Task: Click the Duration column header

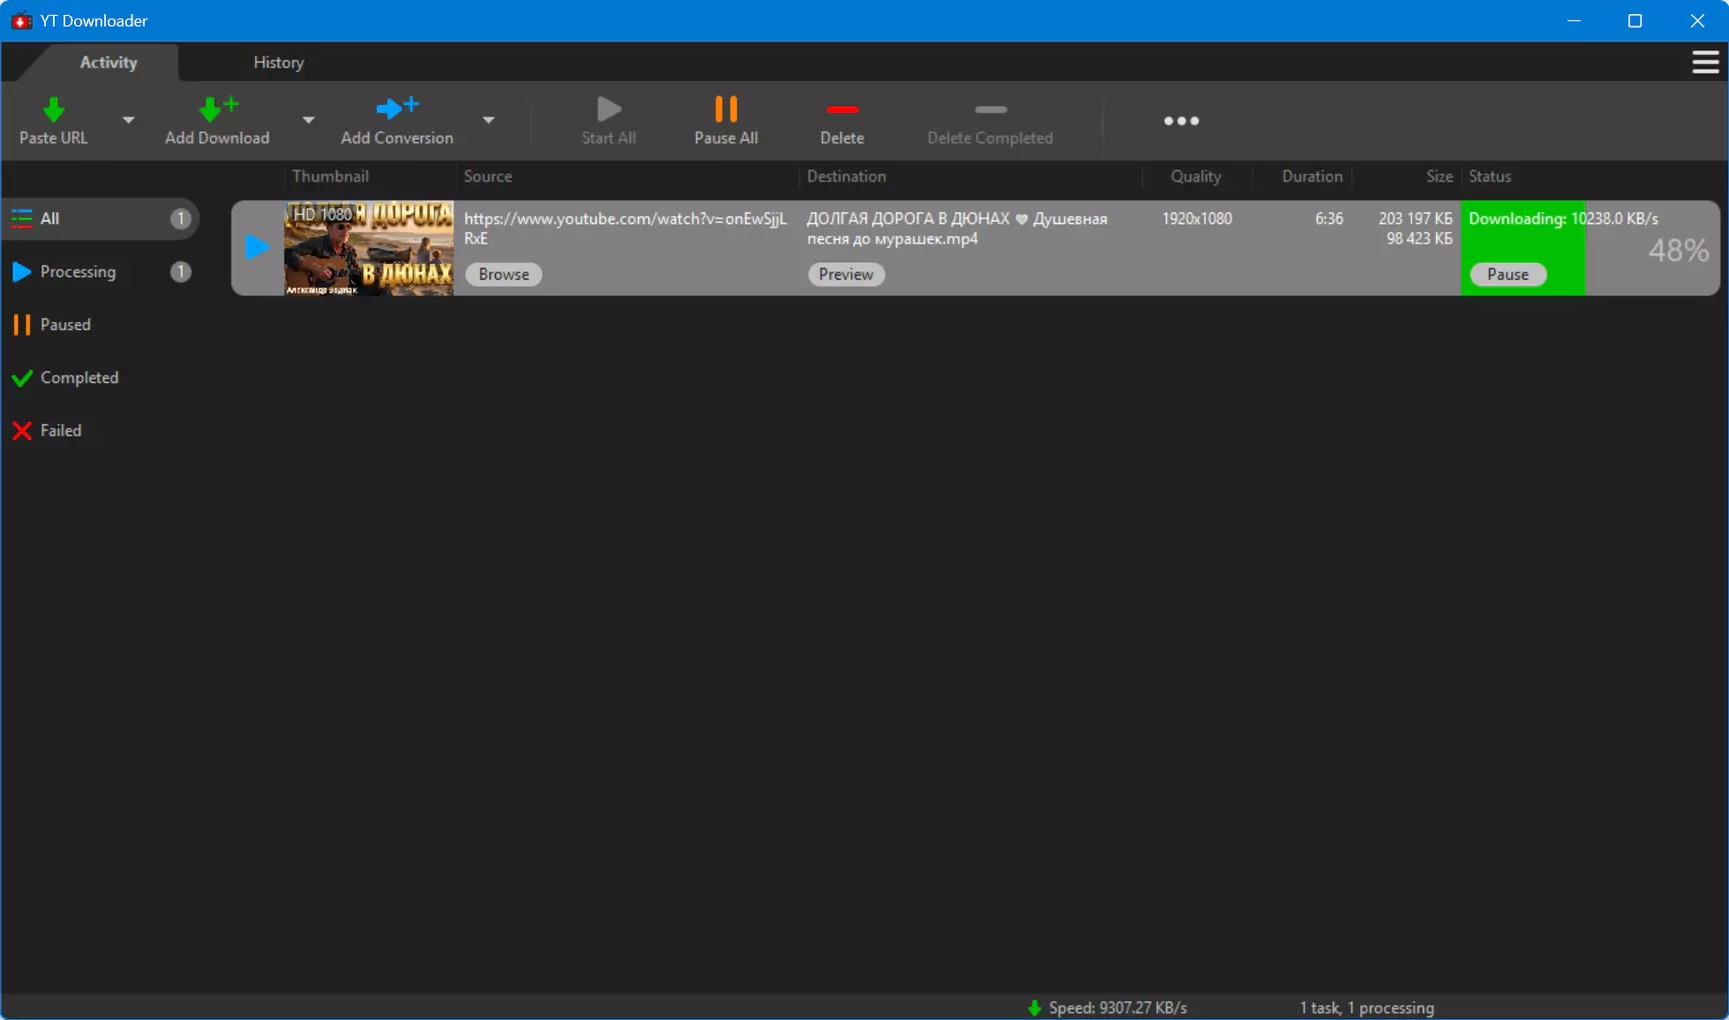Action: pos(1312,176)
